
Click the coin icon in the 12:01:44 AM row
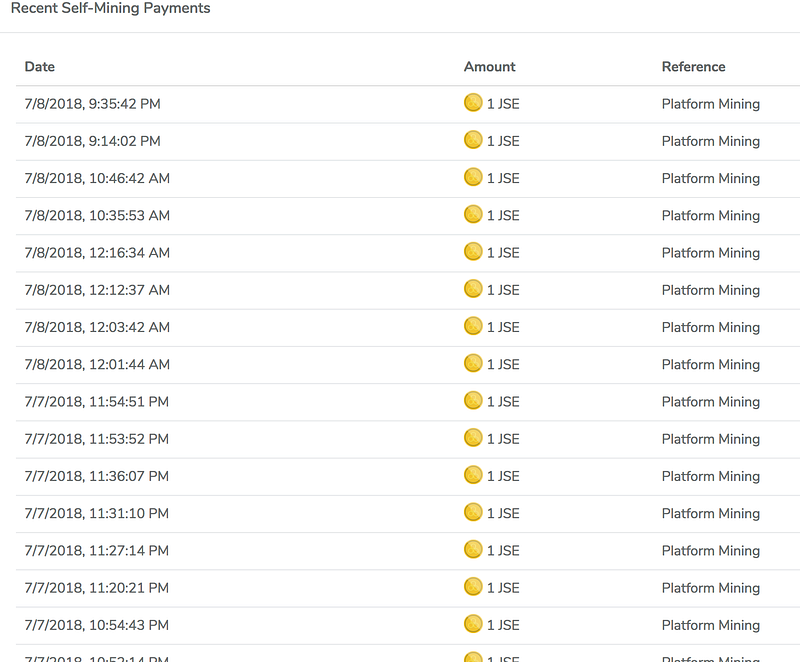473,363
